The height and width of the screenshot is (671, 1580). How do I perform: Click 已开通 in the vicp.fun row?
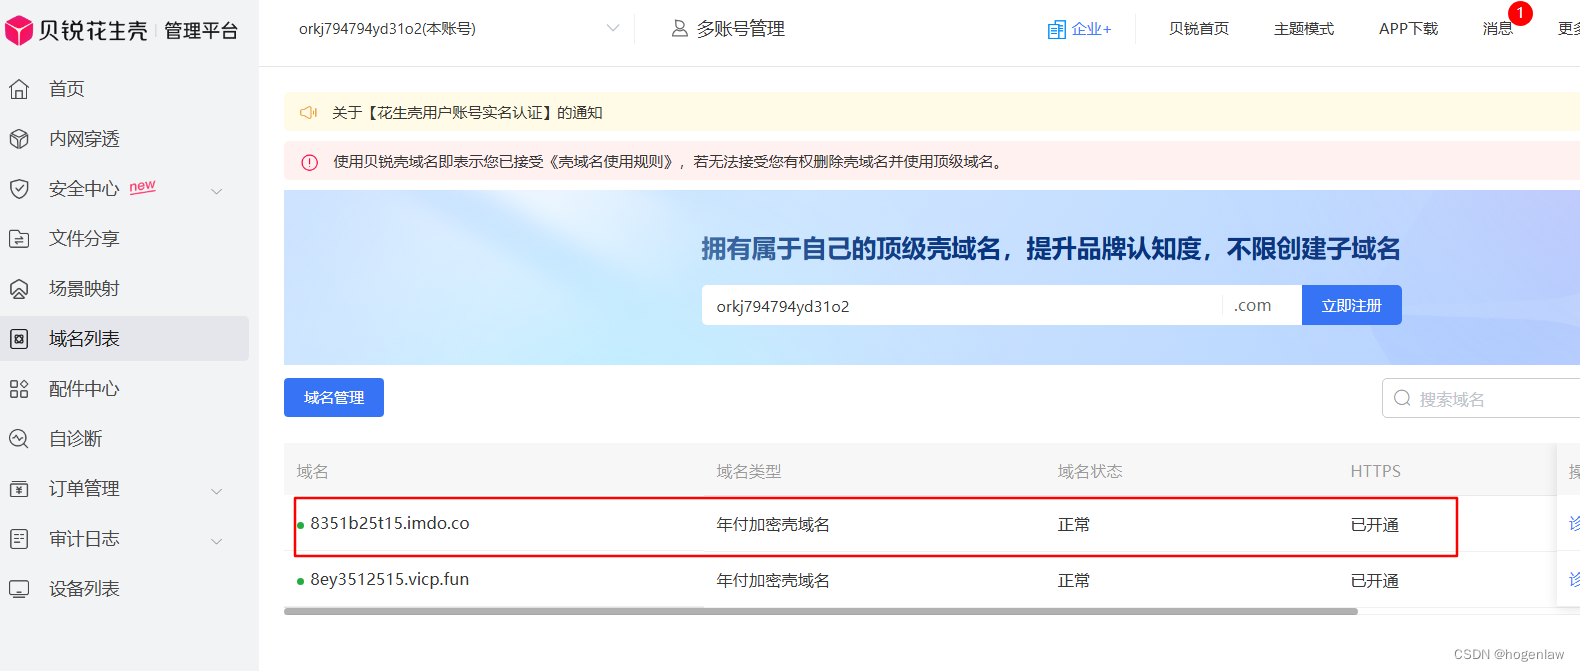pyautogui.click(x=1375, y=581)
